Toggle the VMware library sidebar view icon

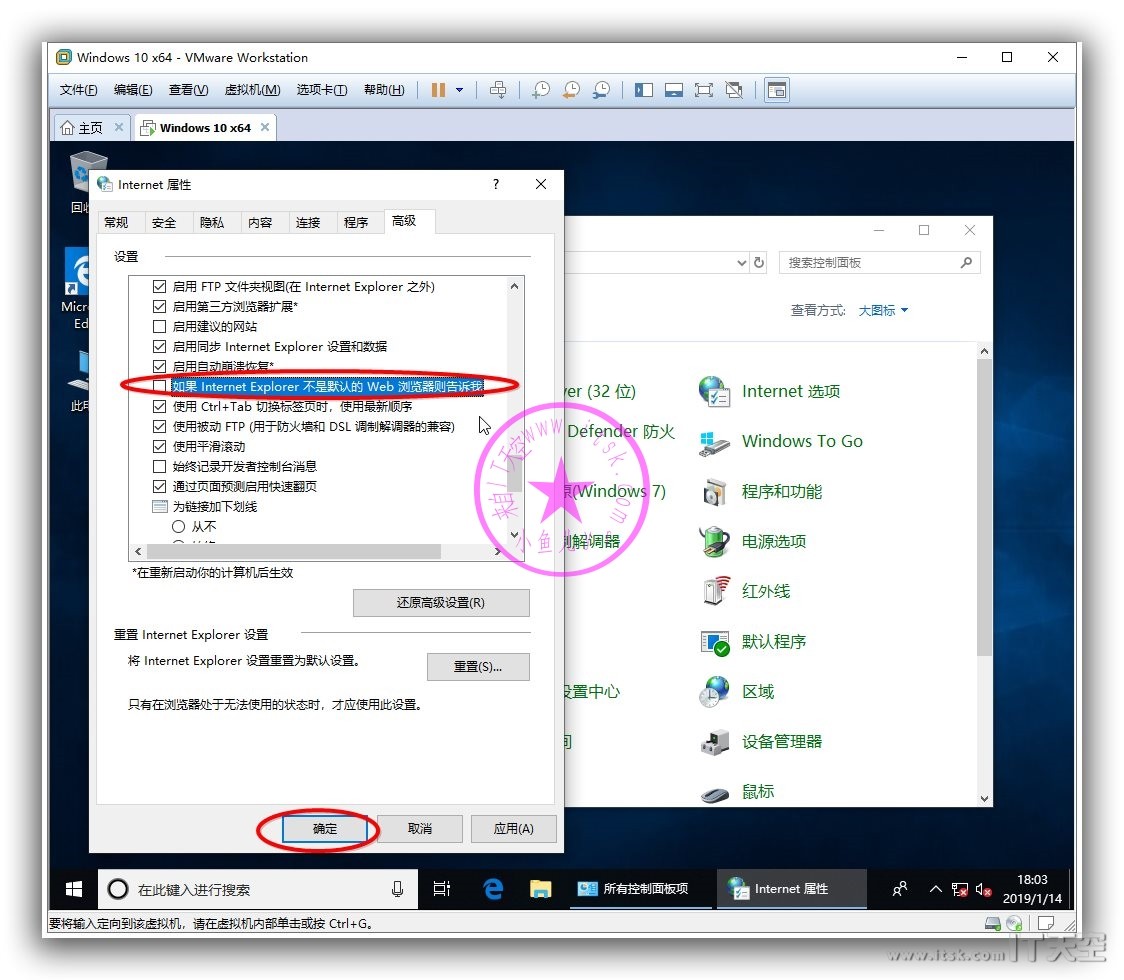coord(644,90)
